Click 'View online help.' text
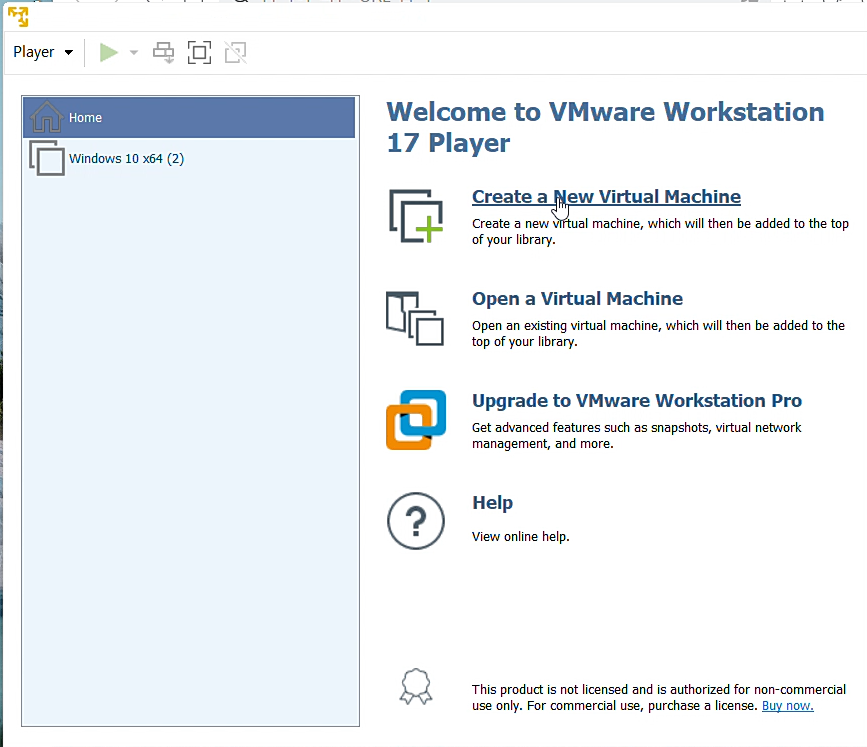867x747 pixels. [x=520, y=536]
